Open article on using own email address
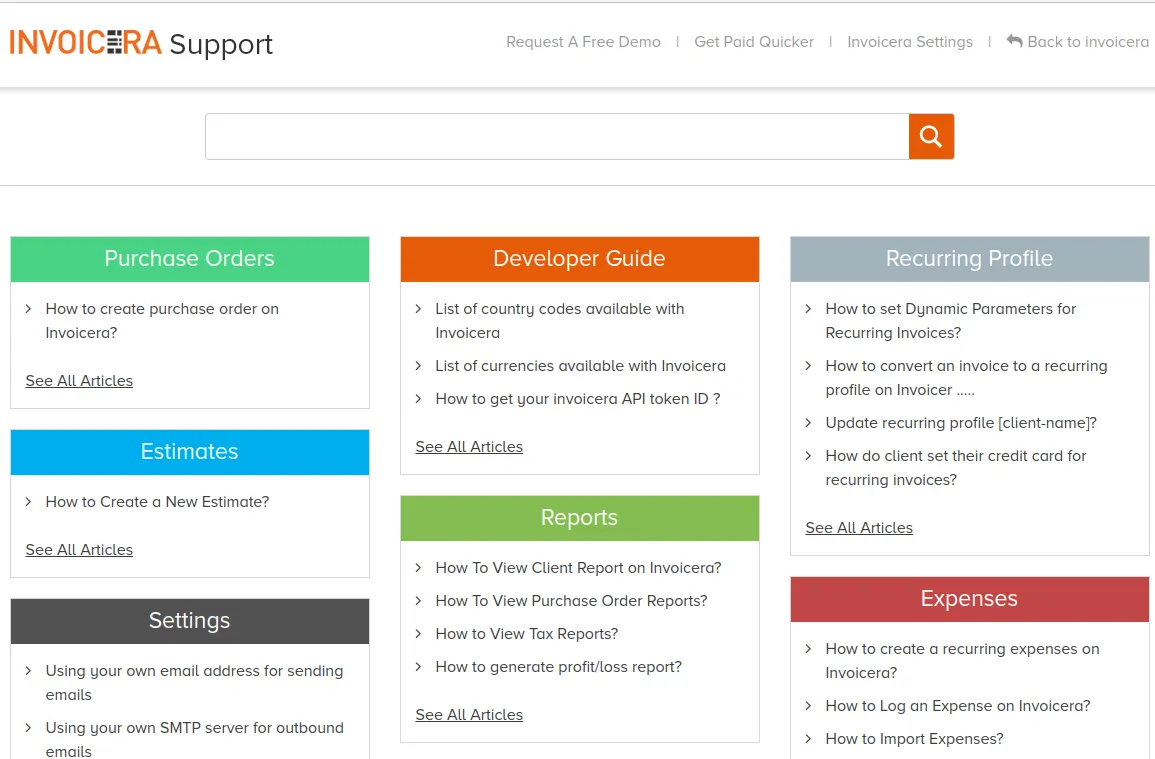1155x759 pixels. (x=194, y=682)
